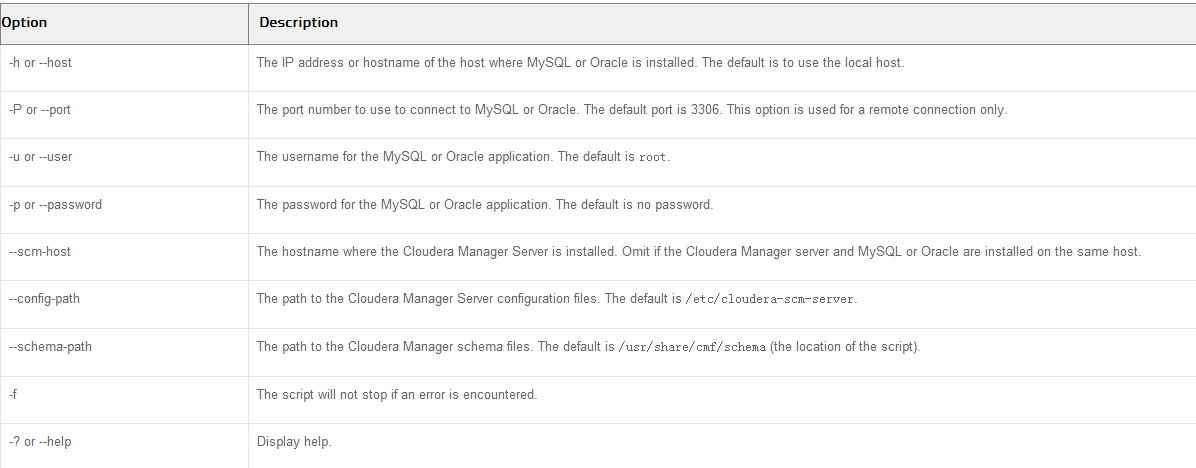Click the host IP address description text
Viewport: 1196px width, 468px height.
tap(580, 63)
